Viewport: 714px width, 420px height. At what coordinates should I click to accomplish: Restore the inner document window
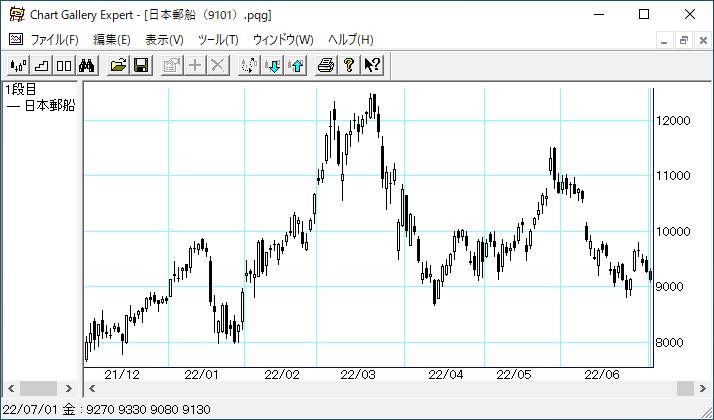coord(684,40)
